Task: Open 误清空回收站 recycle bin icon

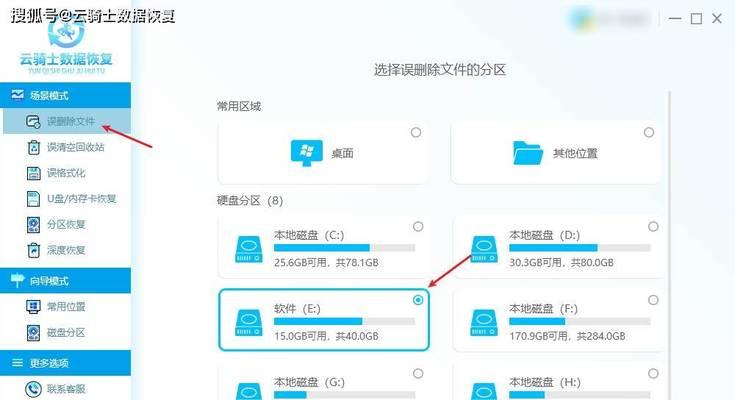Action: [33, 147]
